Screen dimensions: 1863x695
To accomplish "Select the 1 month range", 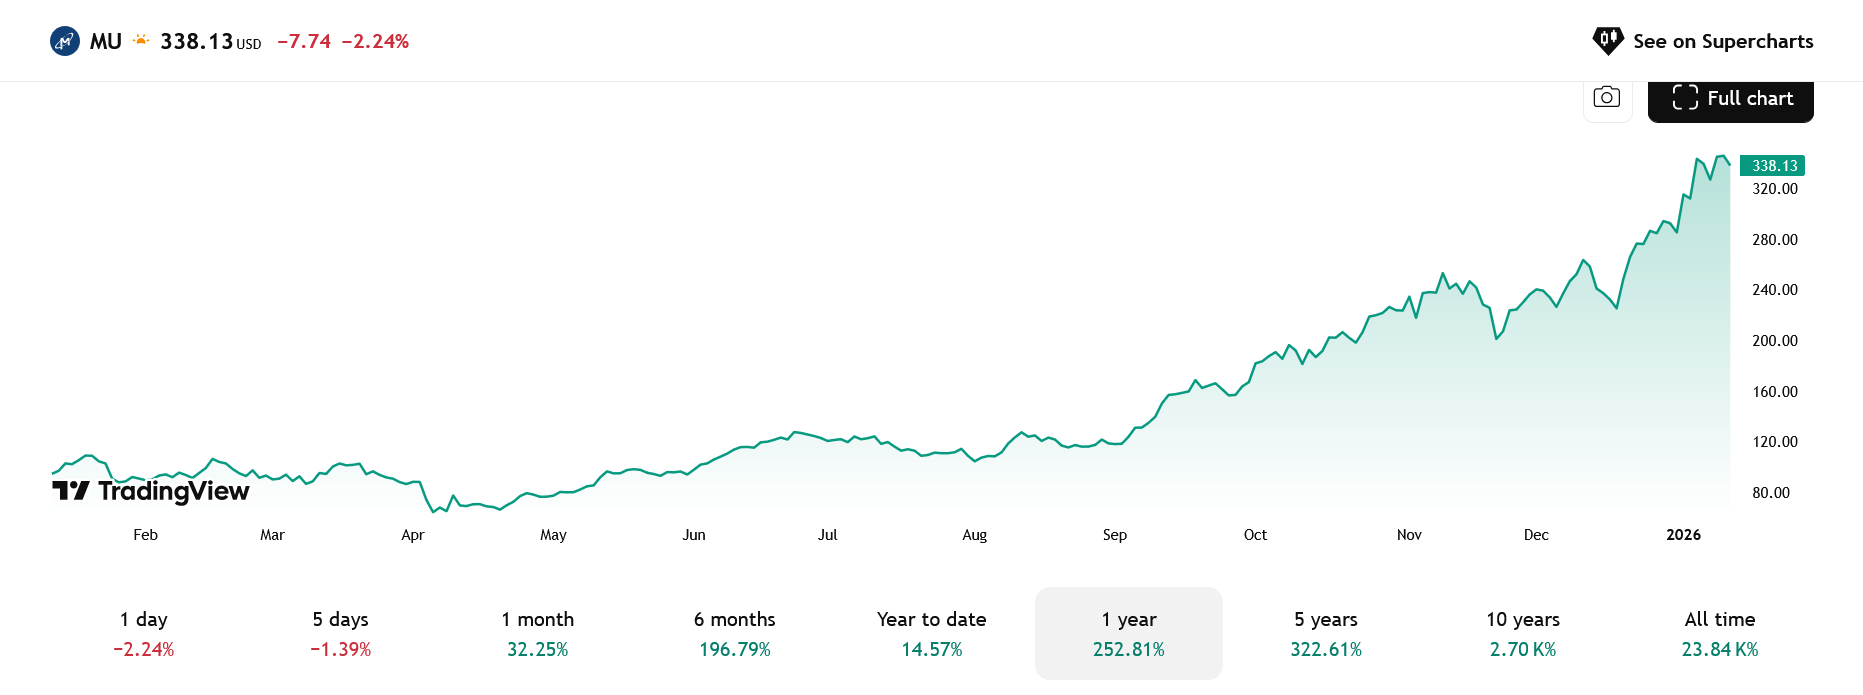I will pyautogui.click(x=538, y=634).
